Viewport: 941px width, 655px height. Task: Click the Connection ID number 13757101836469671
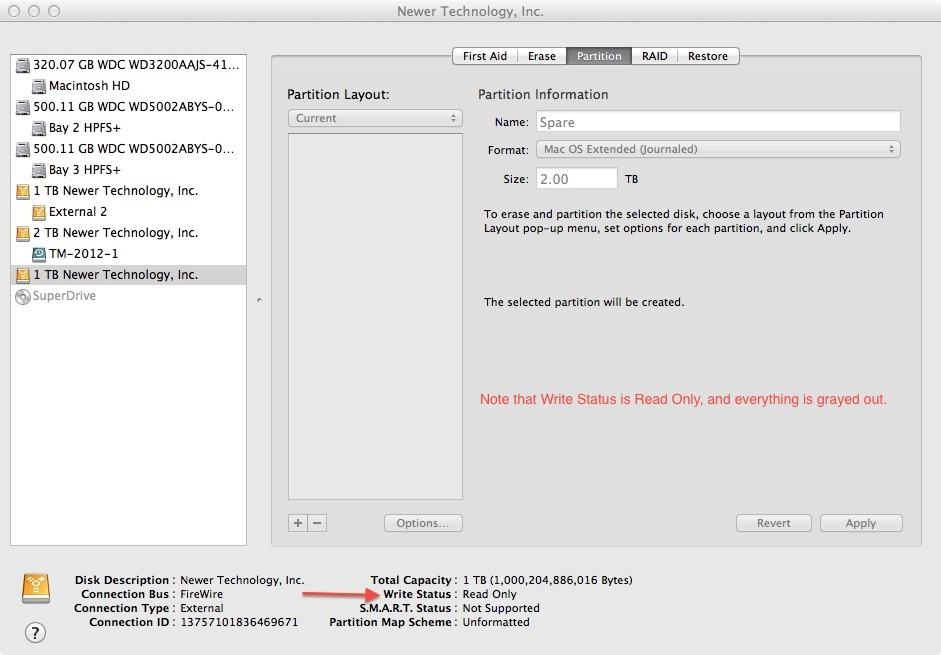pyautogui.click(x=239, y=622)
